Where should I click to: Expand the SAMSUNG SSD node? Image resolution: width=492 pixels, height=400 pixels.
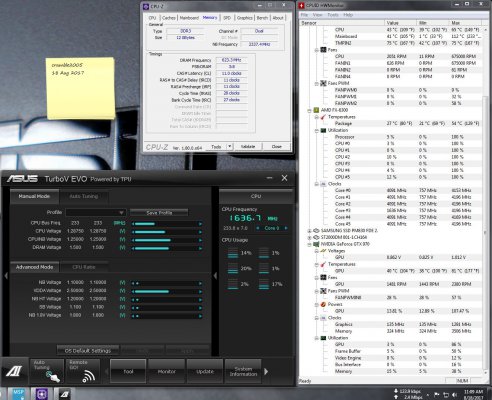[310, 231]
